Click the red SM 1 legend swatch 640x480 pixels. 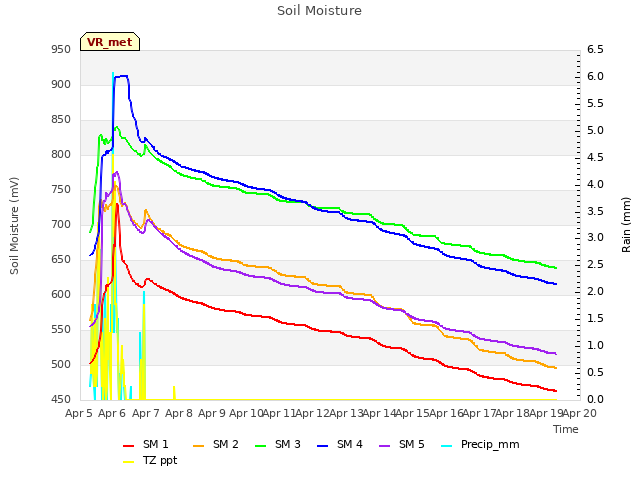point(129,446)
